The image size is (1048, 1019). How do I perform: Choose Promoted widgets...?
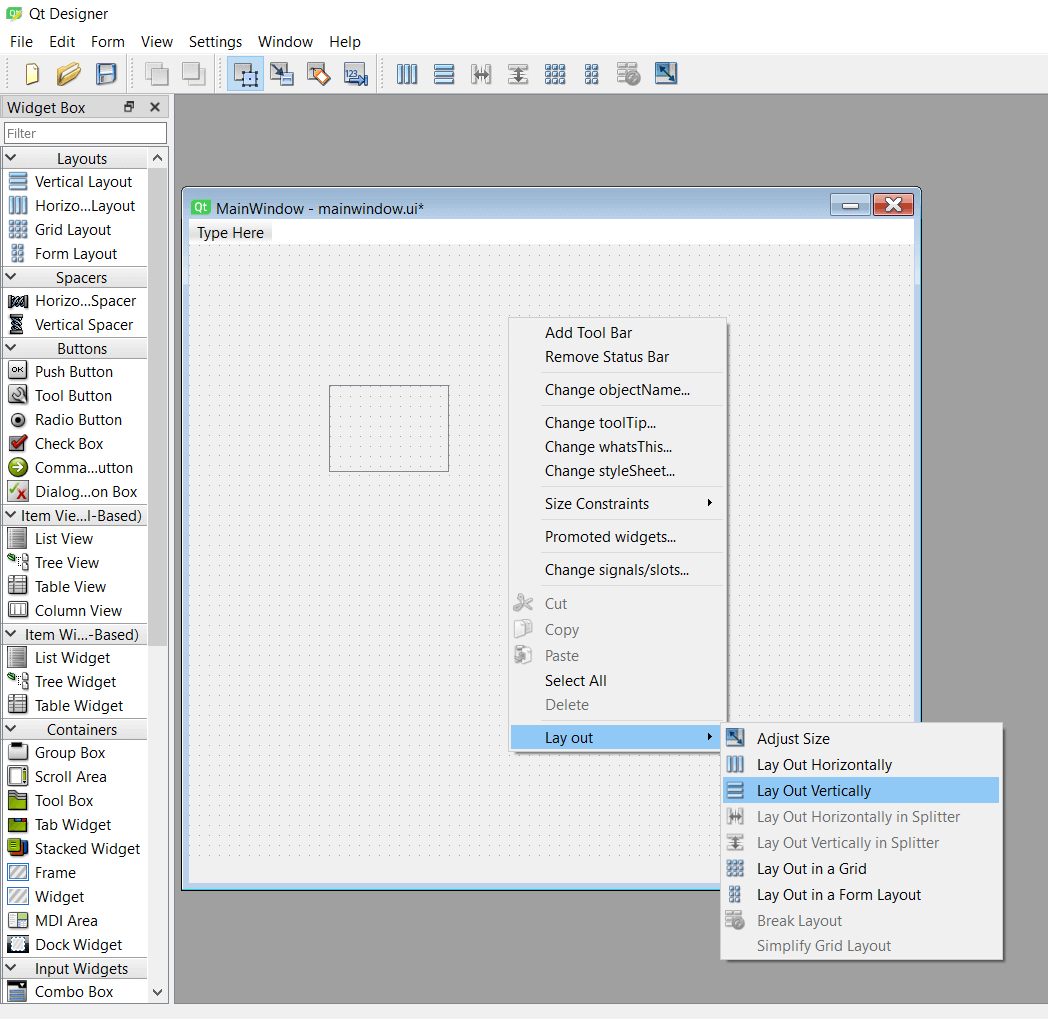(618, 537)
